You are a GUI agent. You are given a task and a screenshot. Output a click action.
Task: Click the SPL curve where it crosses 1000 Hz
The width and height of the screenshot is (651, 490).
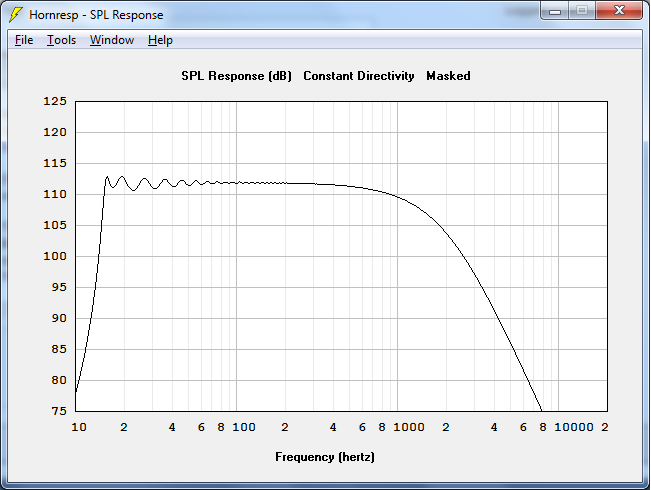[x=397, y=196]
